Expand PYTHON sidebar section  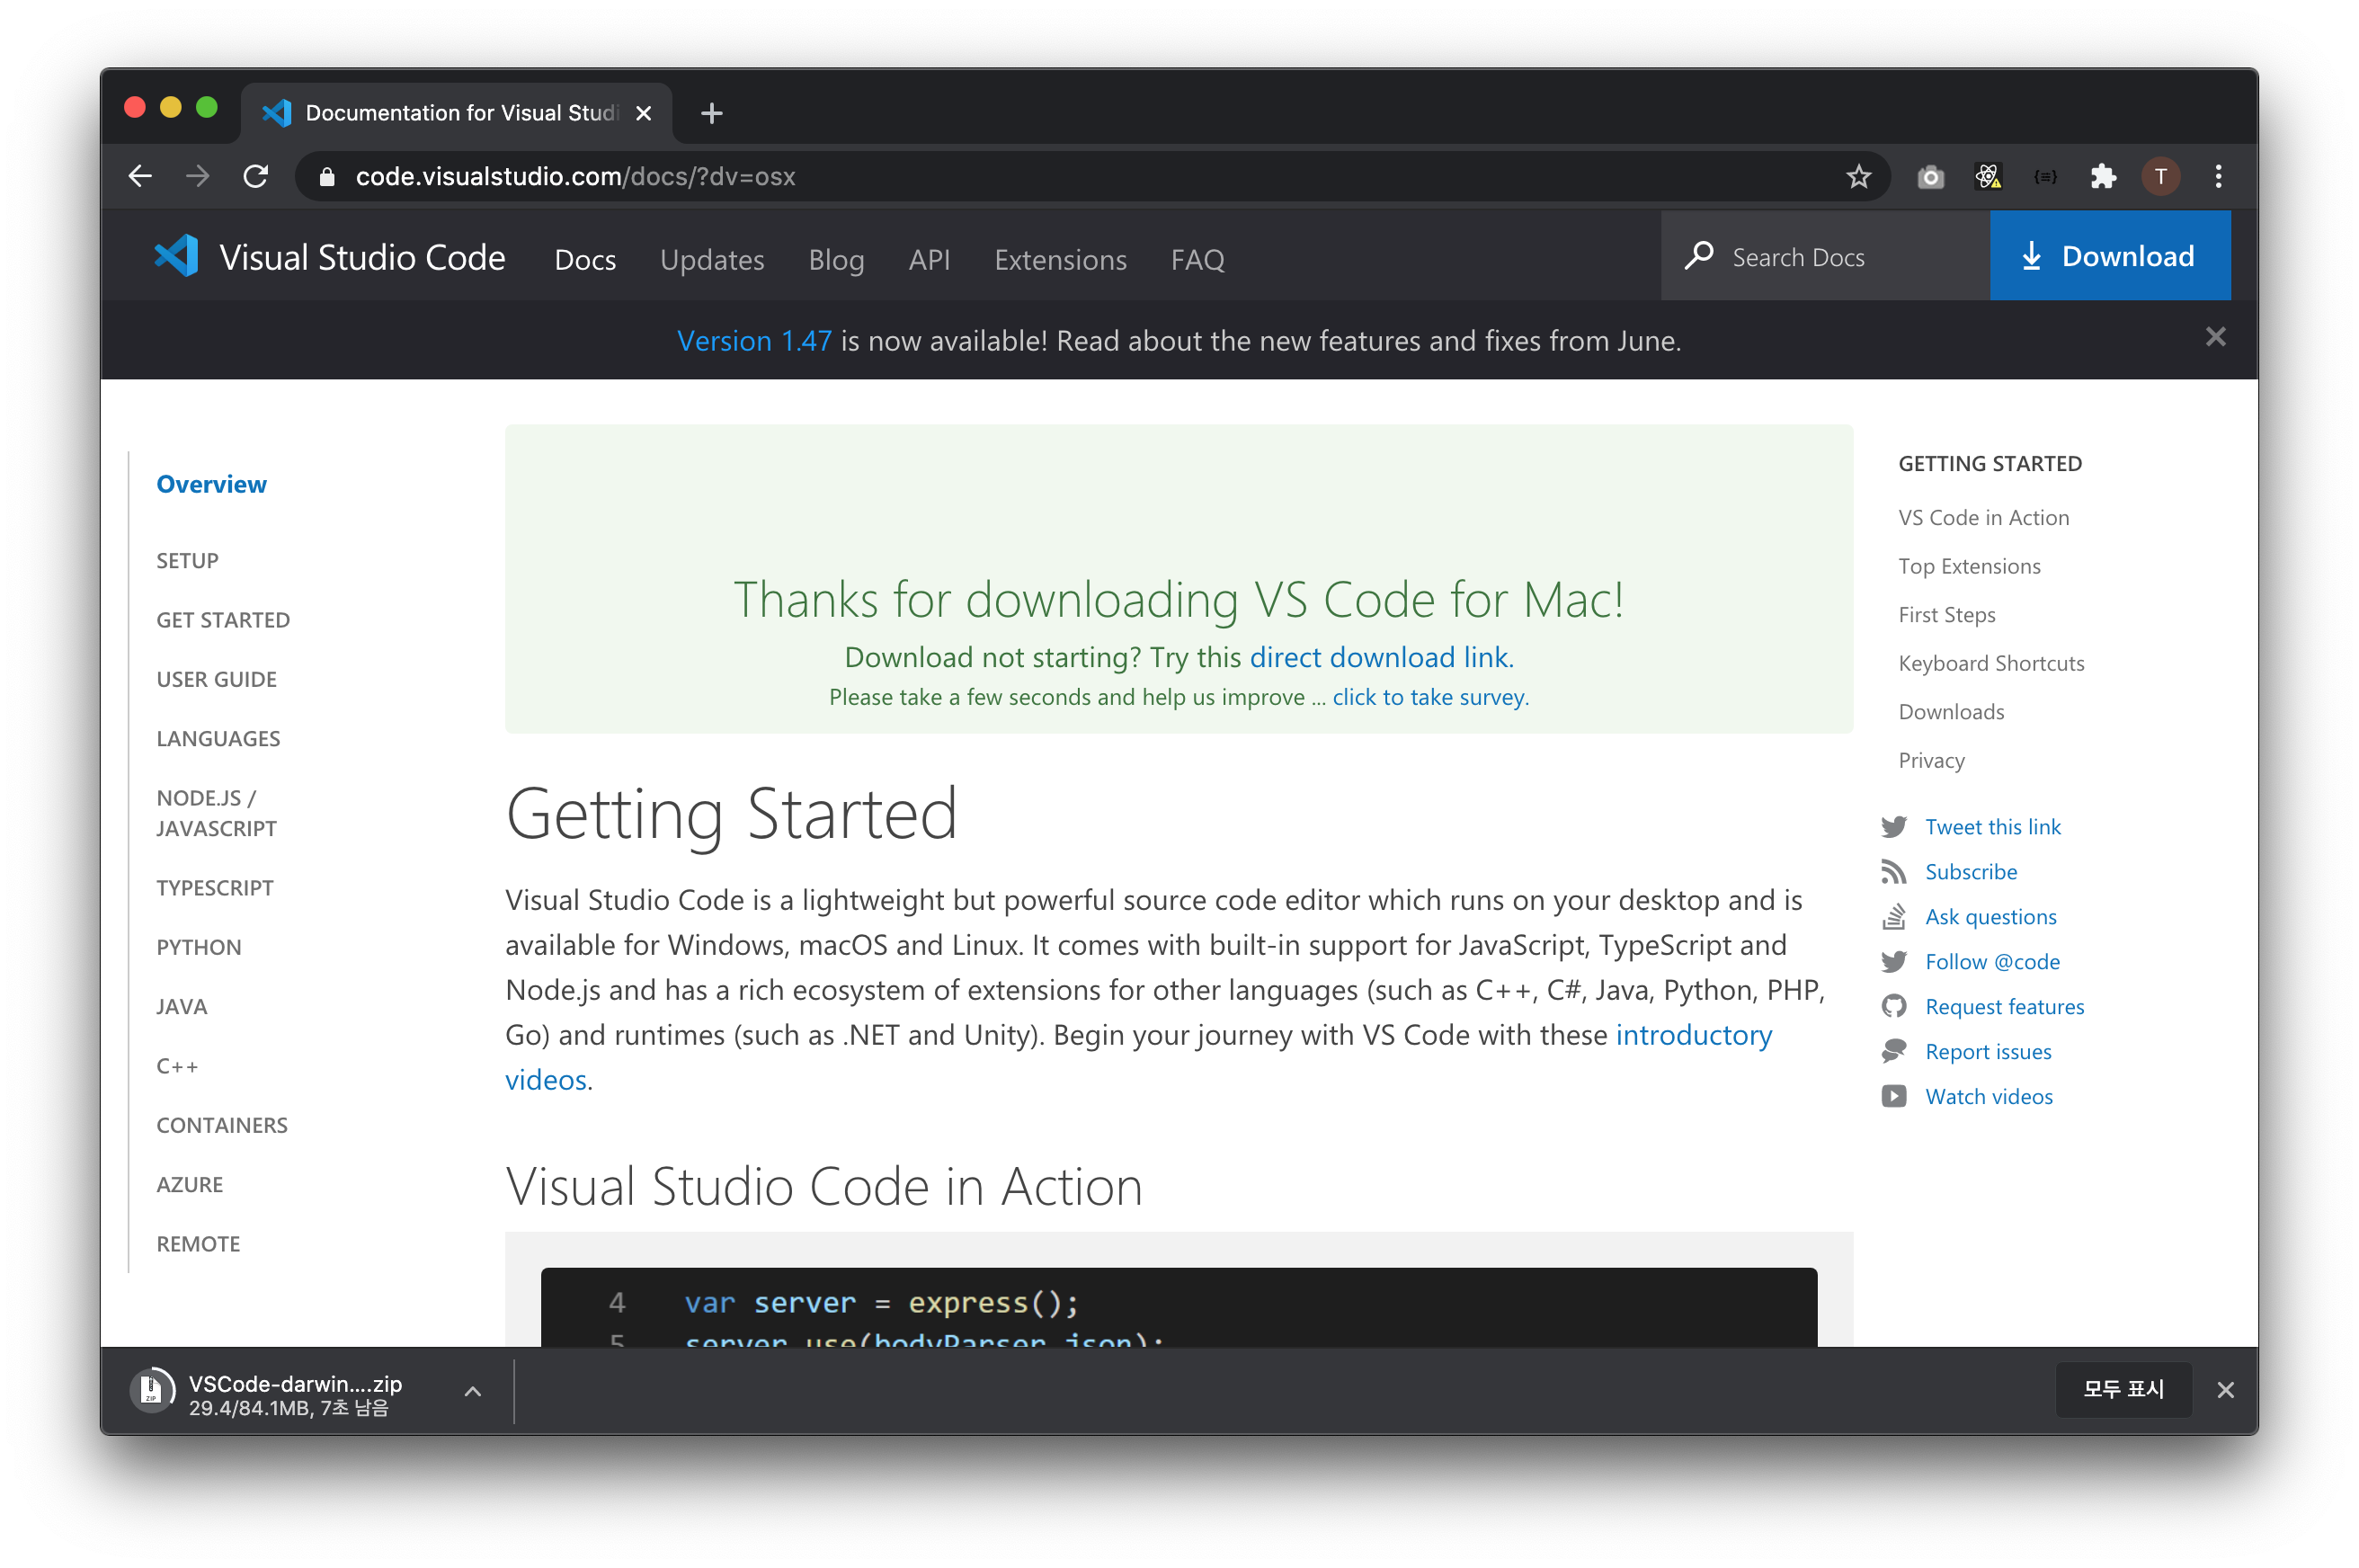[x=199, y=947]
